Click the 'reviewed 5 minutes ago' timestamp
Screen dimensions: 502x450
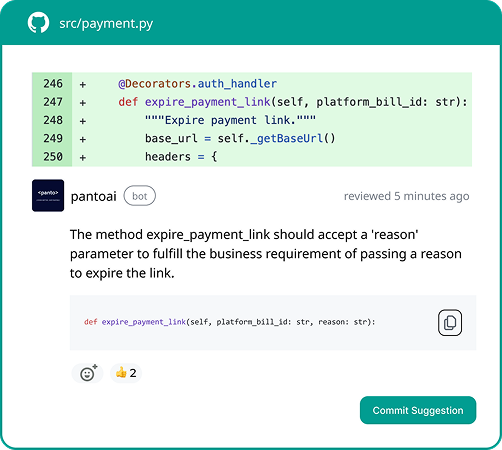tap(406, 196)
